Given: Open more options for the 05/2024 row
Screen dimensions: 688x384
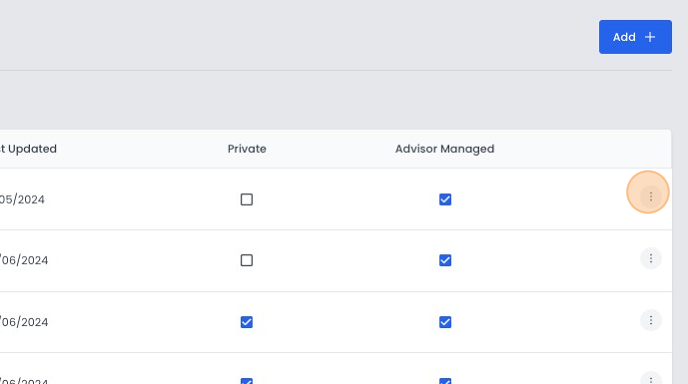Looking at the screenshot, I should point(651,197).
